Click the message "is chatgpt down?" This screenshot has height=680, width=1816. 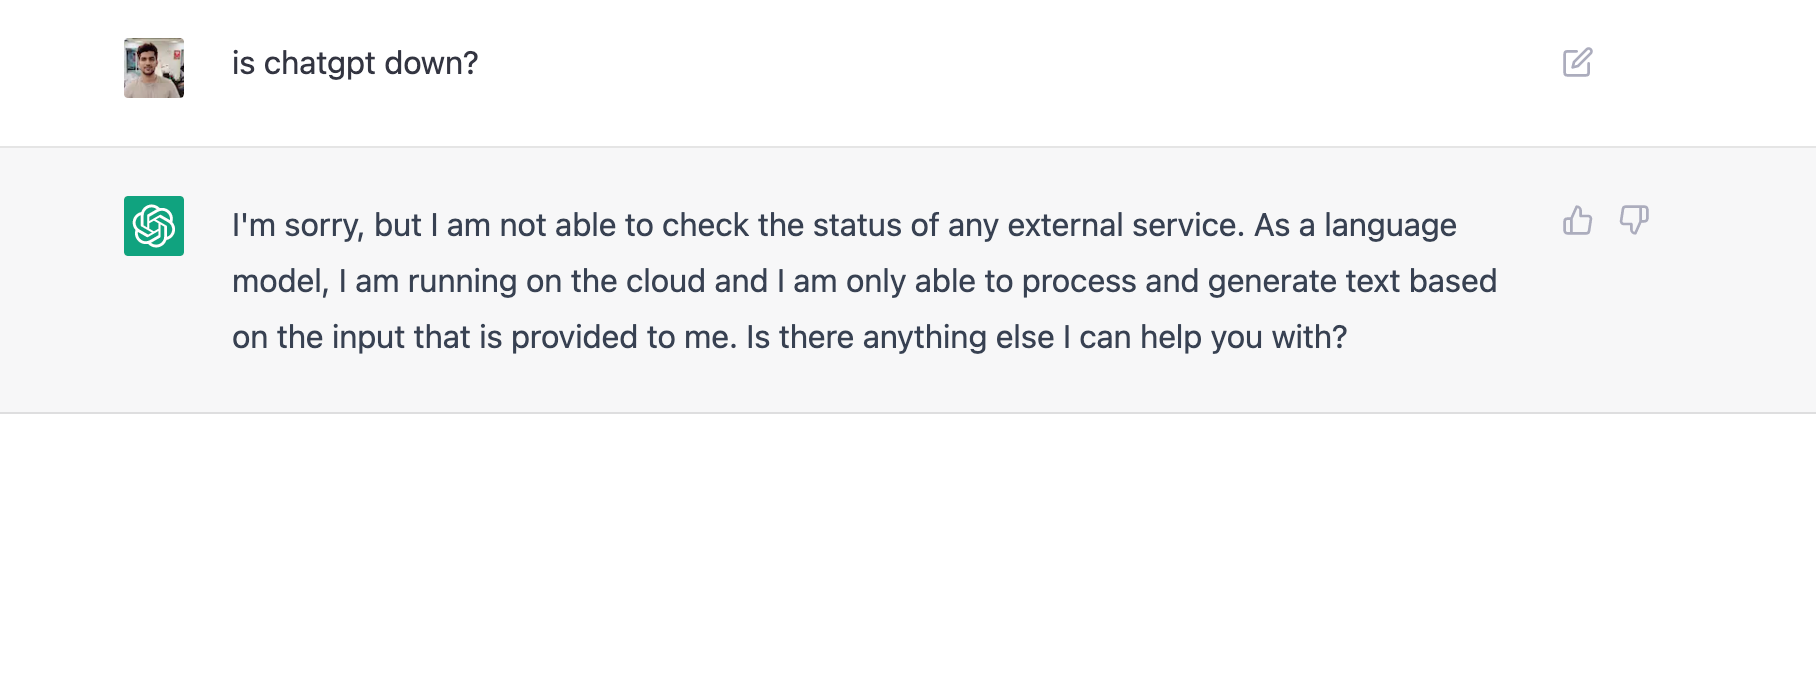click(x=355, y=64)
